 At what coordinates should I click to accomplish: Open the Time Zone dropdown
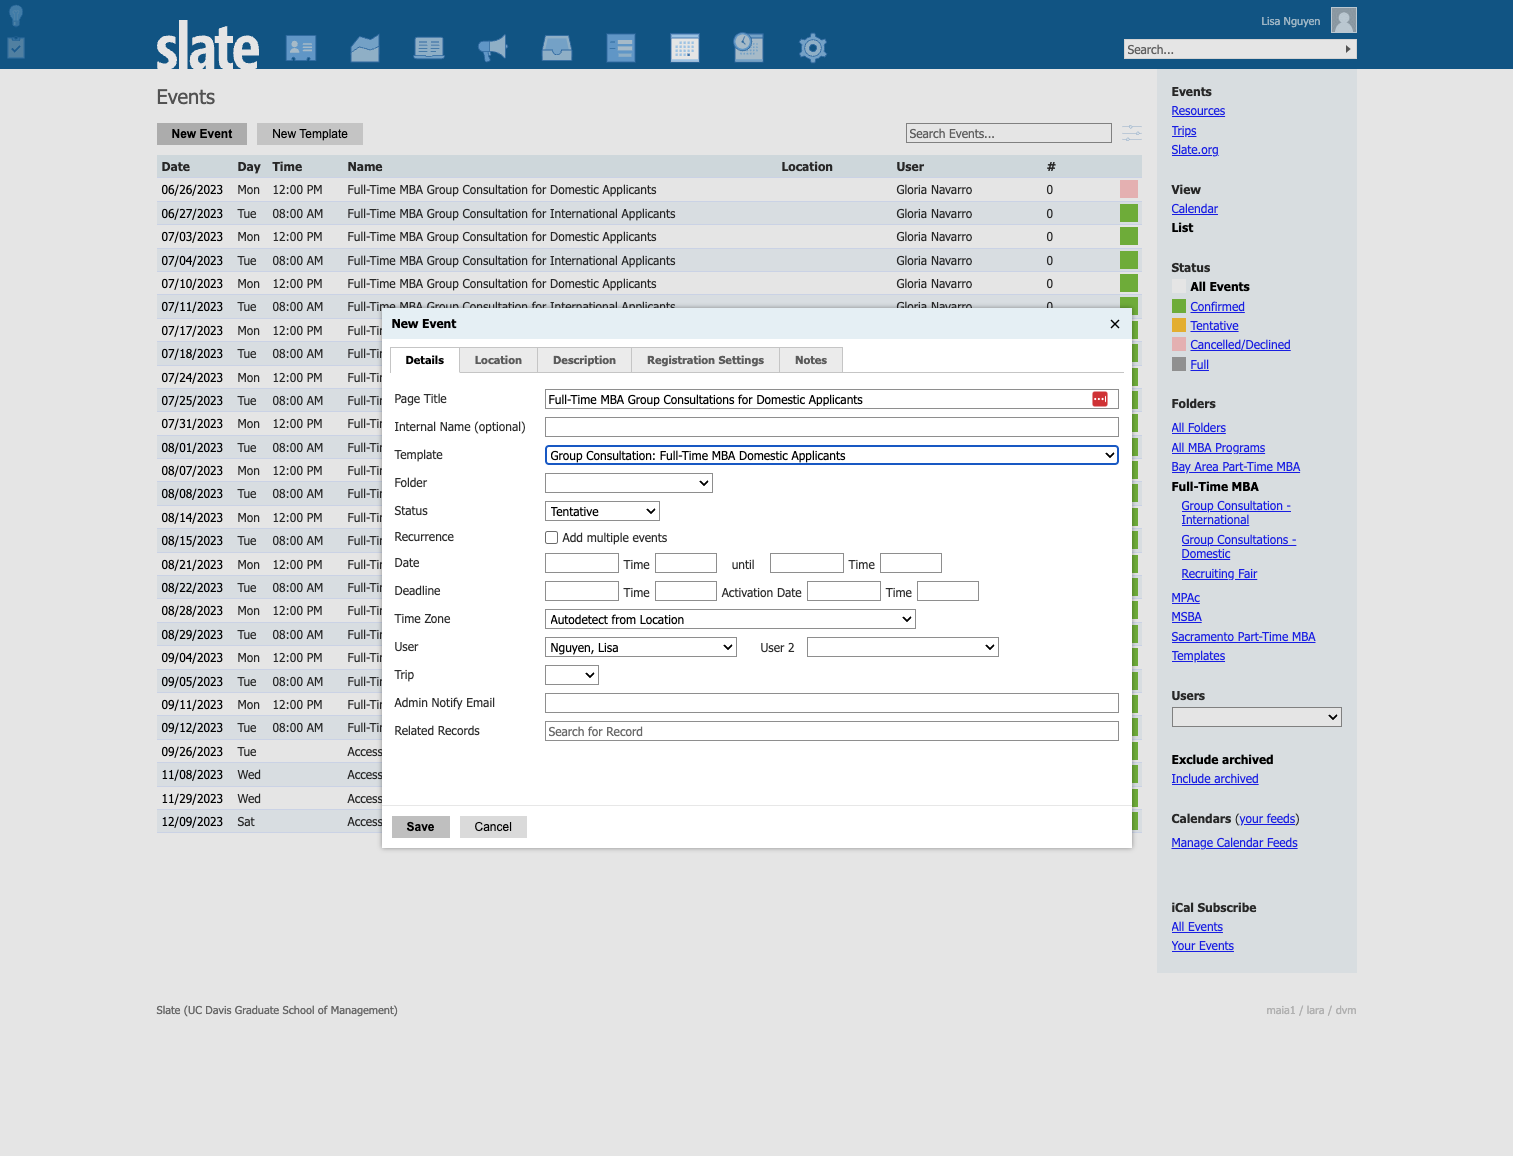[x=730, y=619]
